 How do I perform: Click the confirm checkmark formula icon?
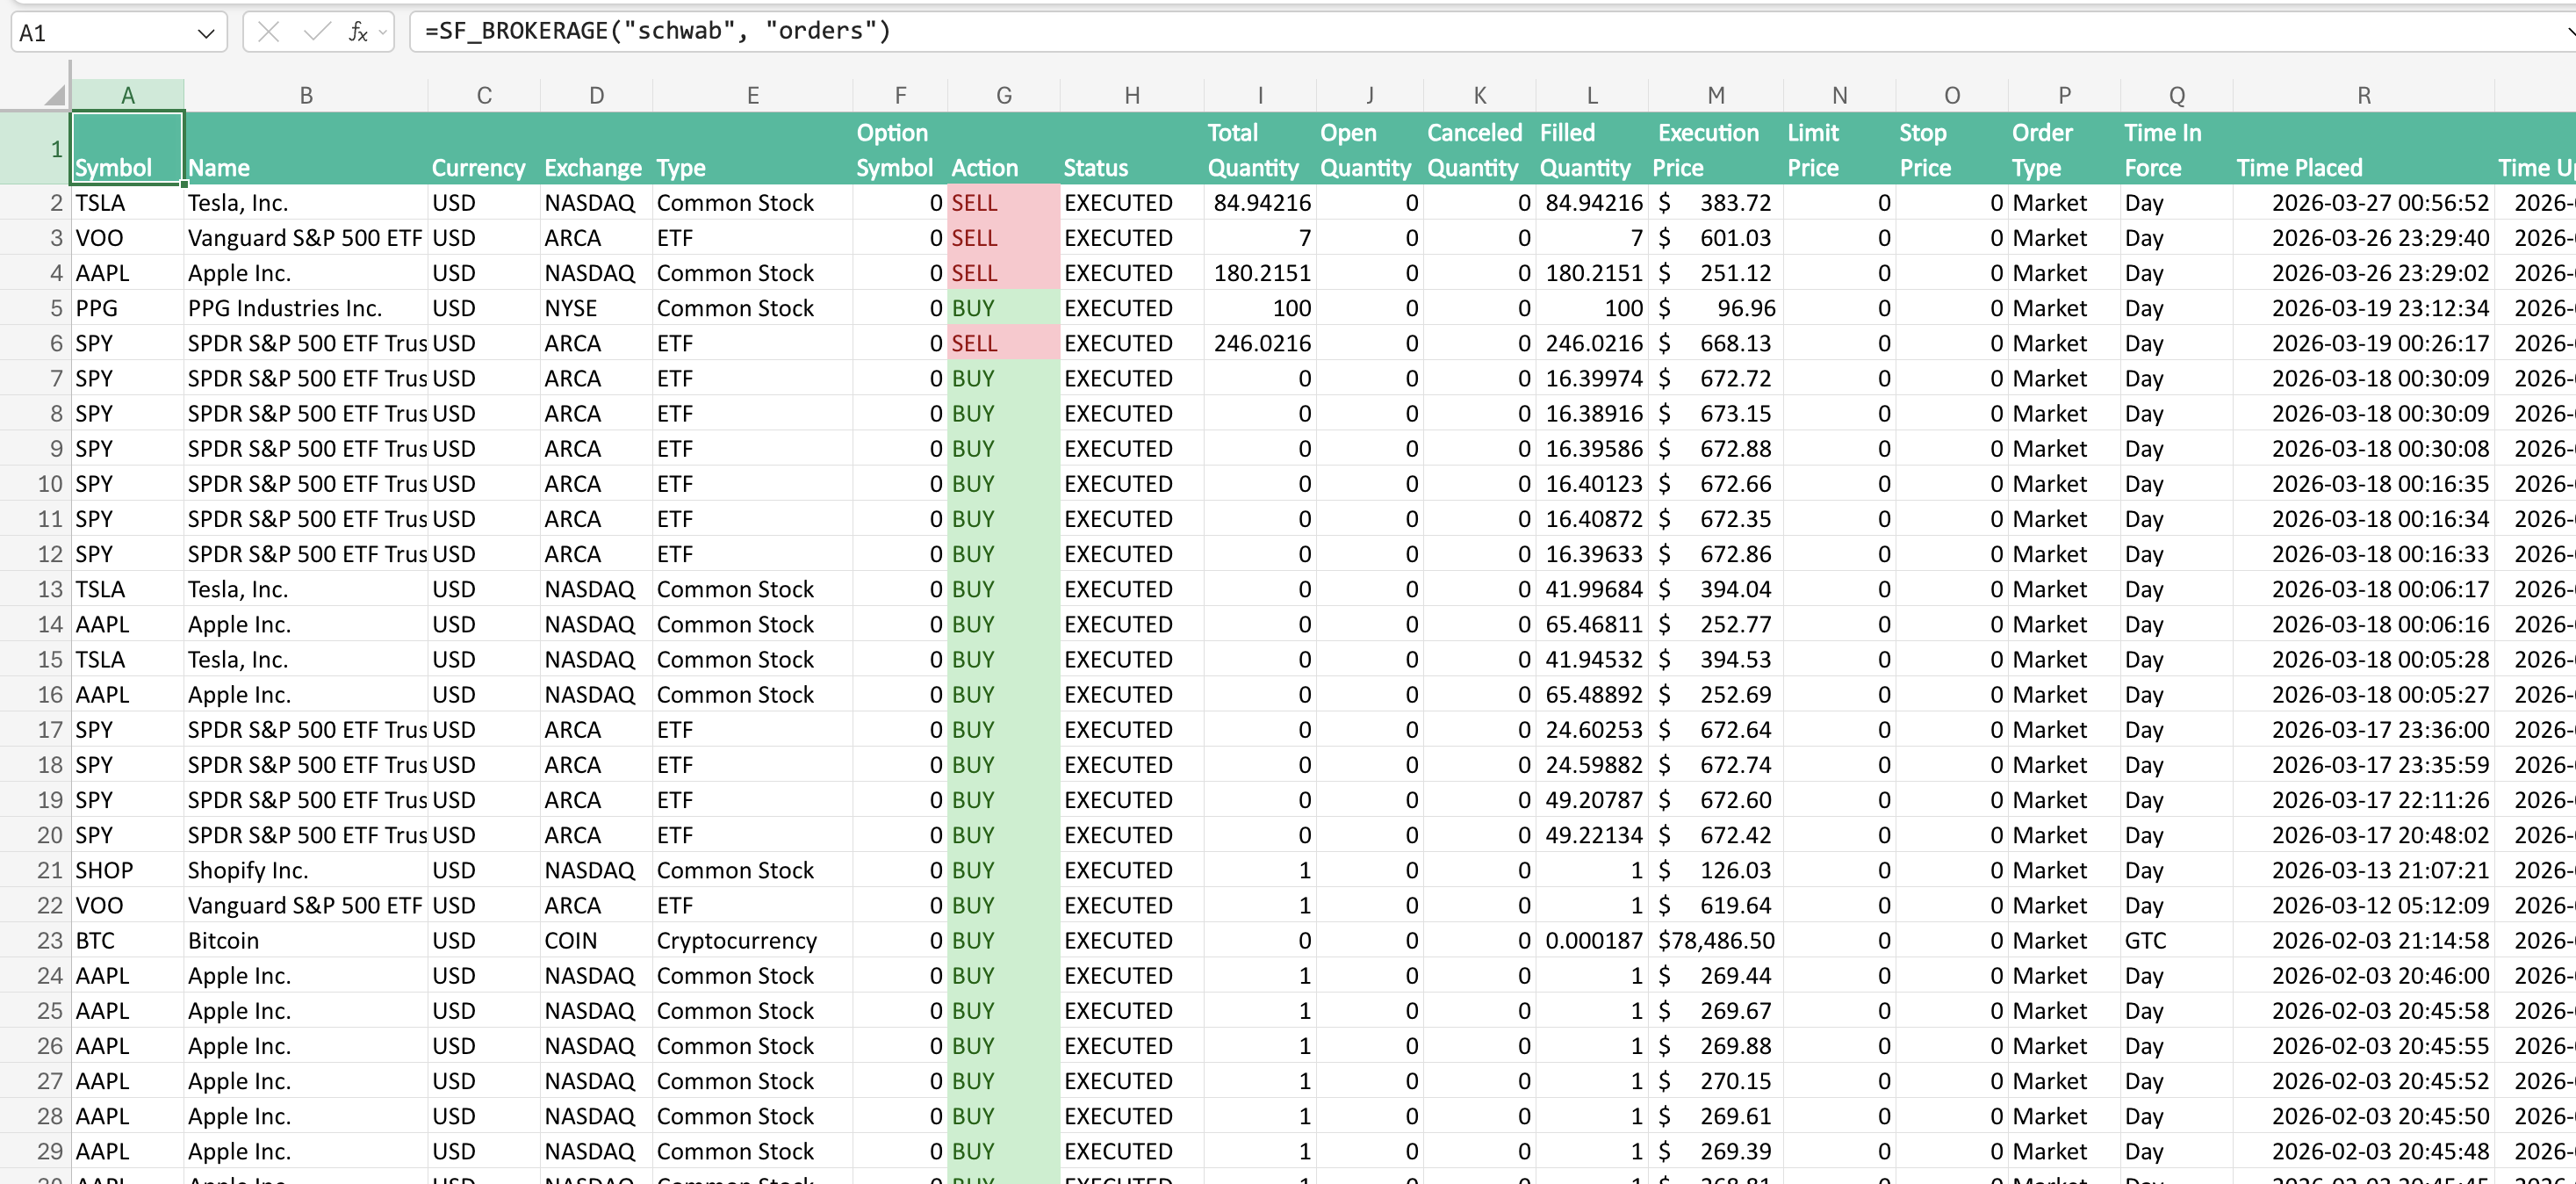[316, 32]
